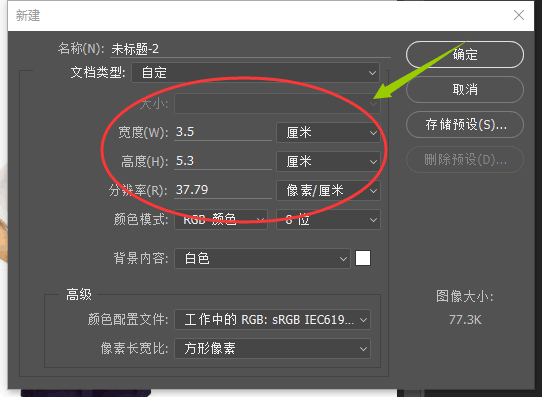Click the 确定 button

tap(465, 55)
